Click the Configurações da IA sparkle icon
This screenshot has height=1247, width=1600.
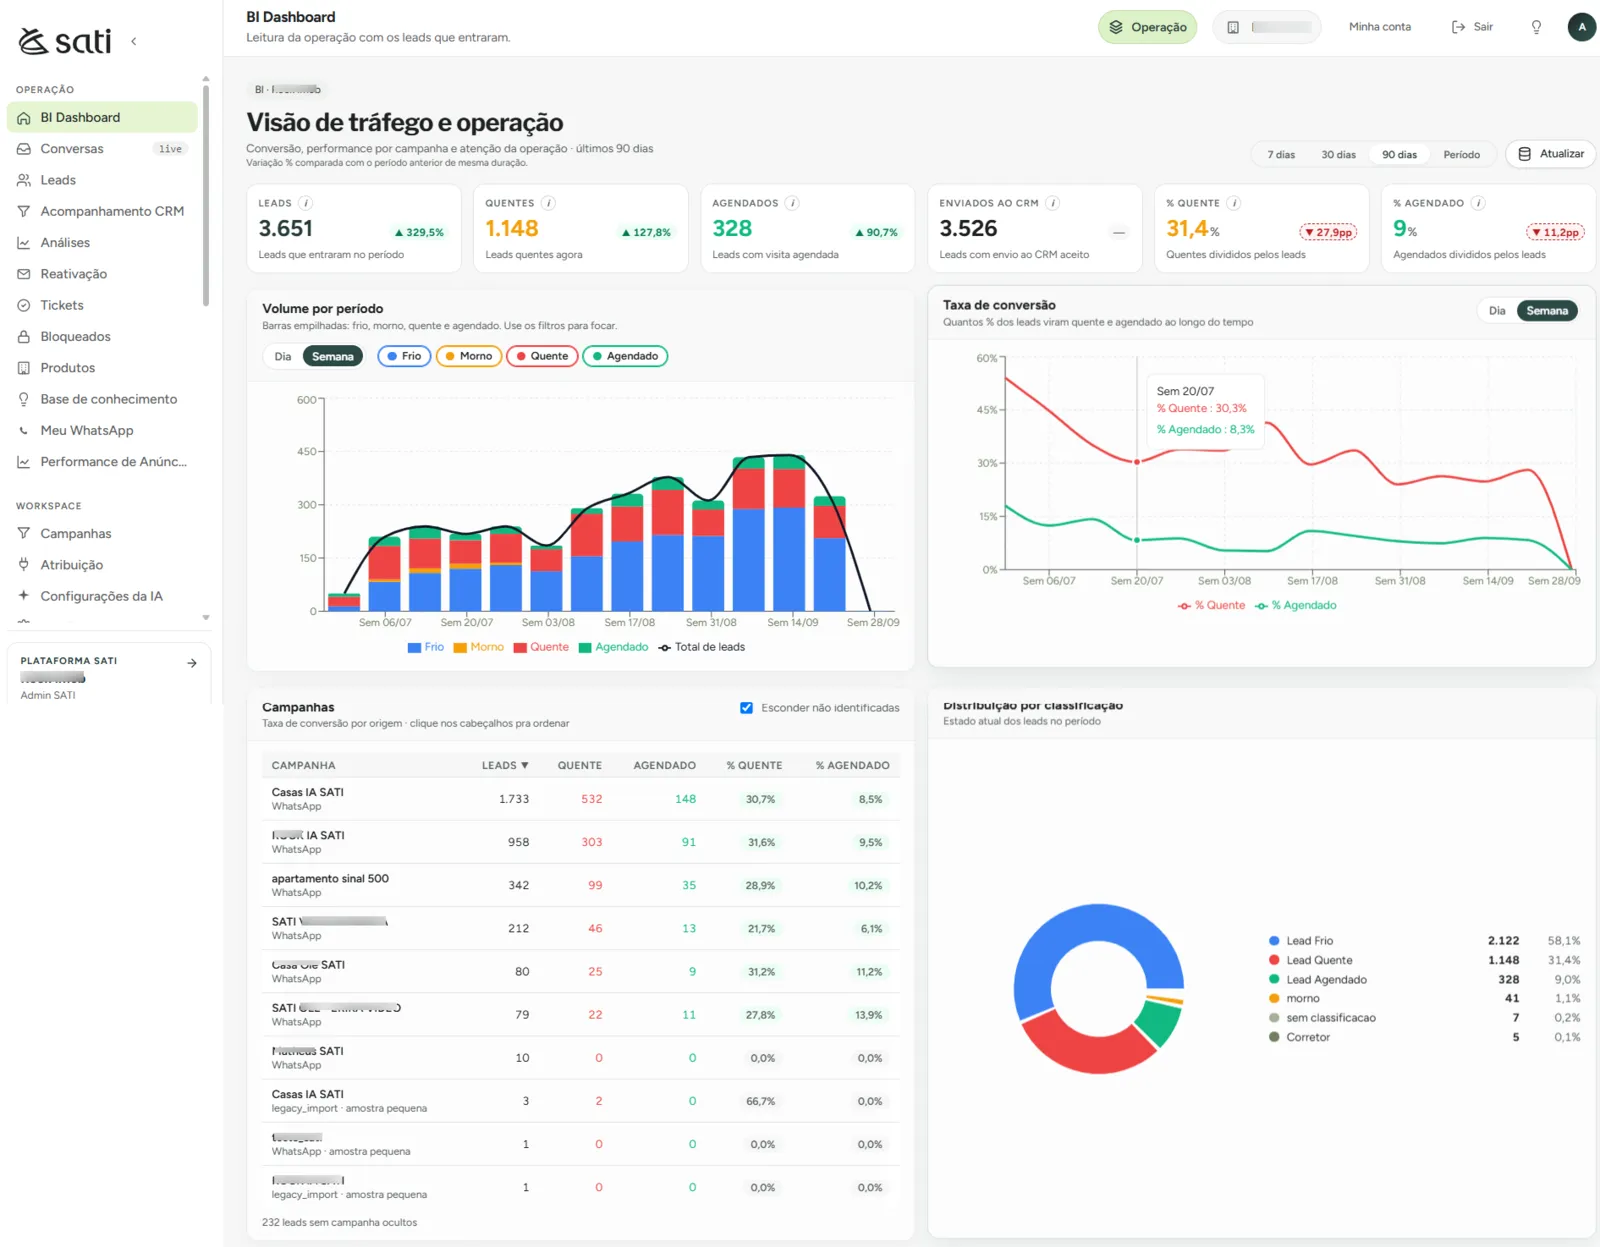[24, 596]
